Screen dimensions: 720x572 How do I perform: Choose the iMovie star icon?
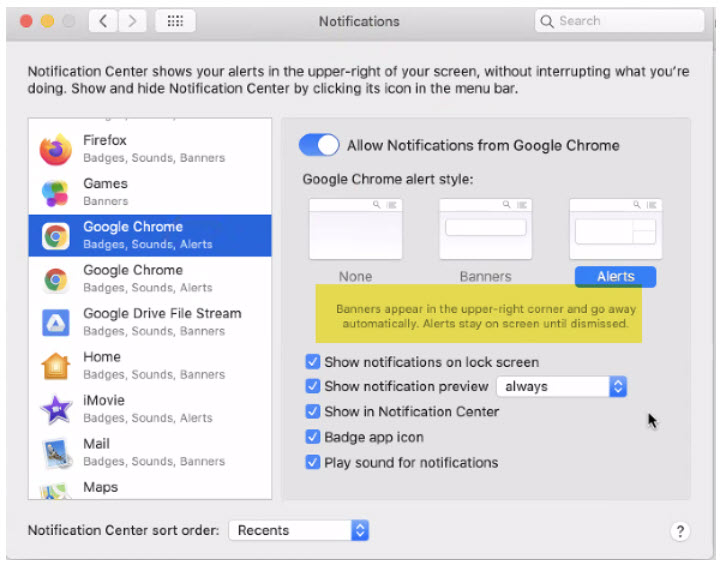[55, 409]
